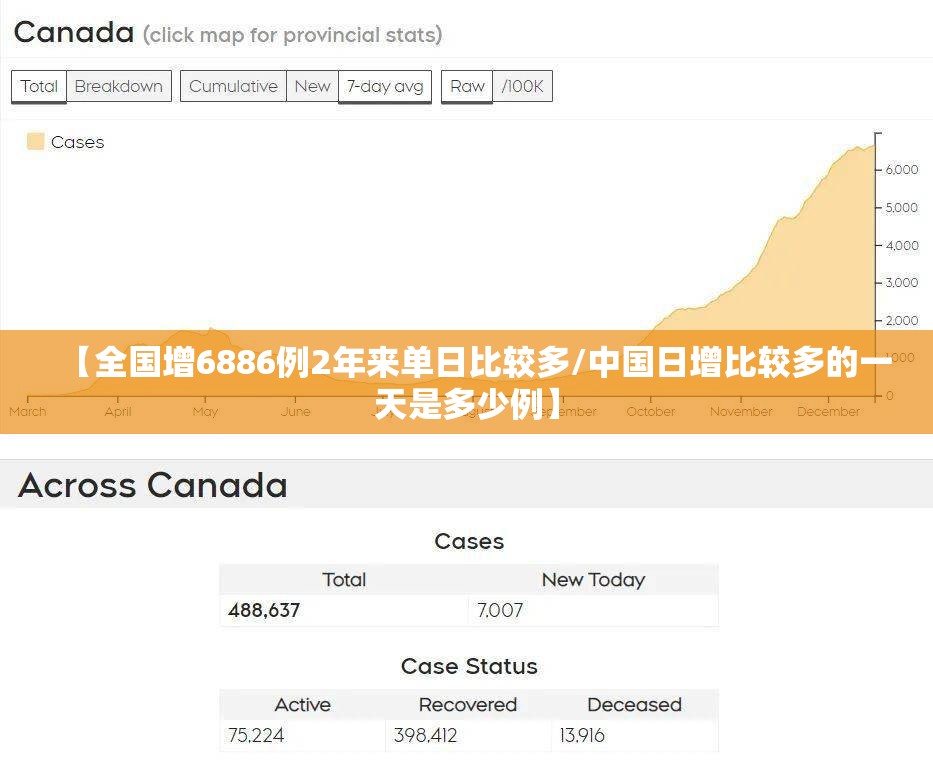Click the Active column header
The height and width of the screenshot is (764, 933).
click(302, 704)
